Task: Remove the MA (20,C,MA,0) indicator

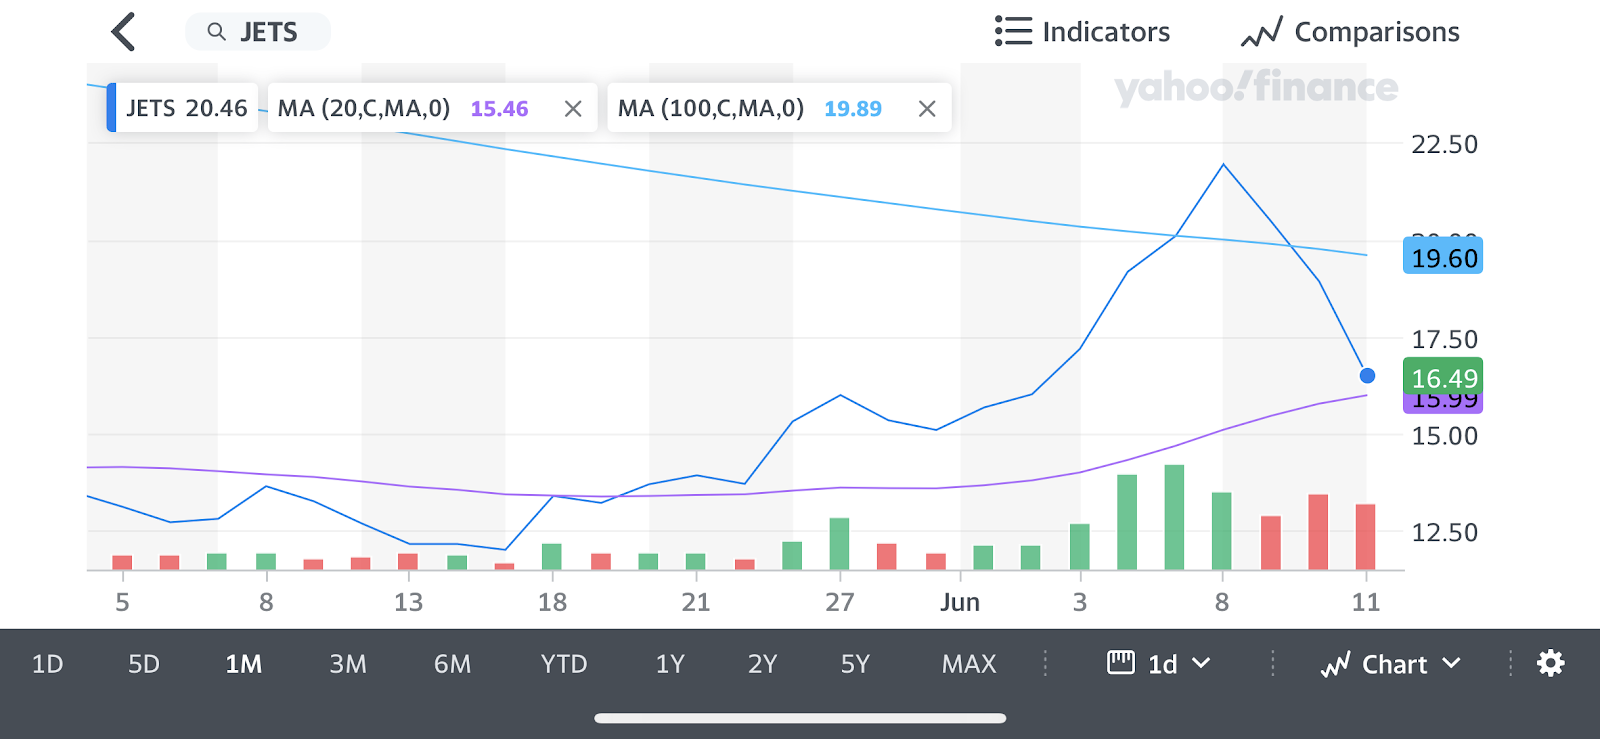Action: (573, 109)
